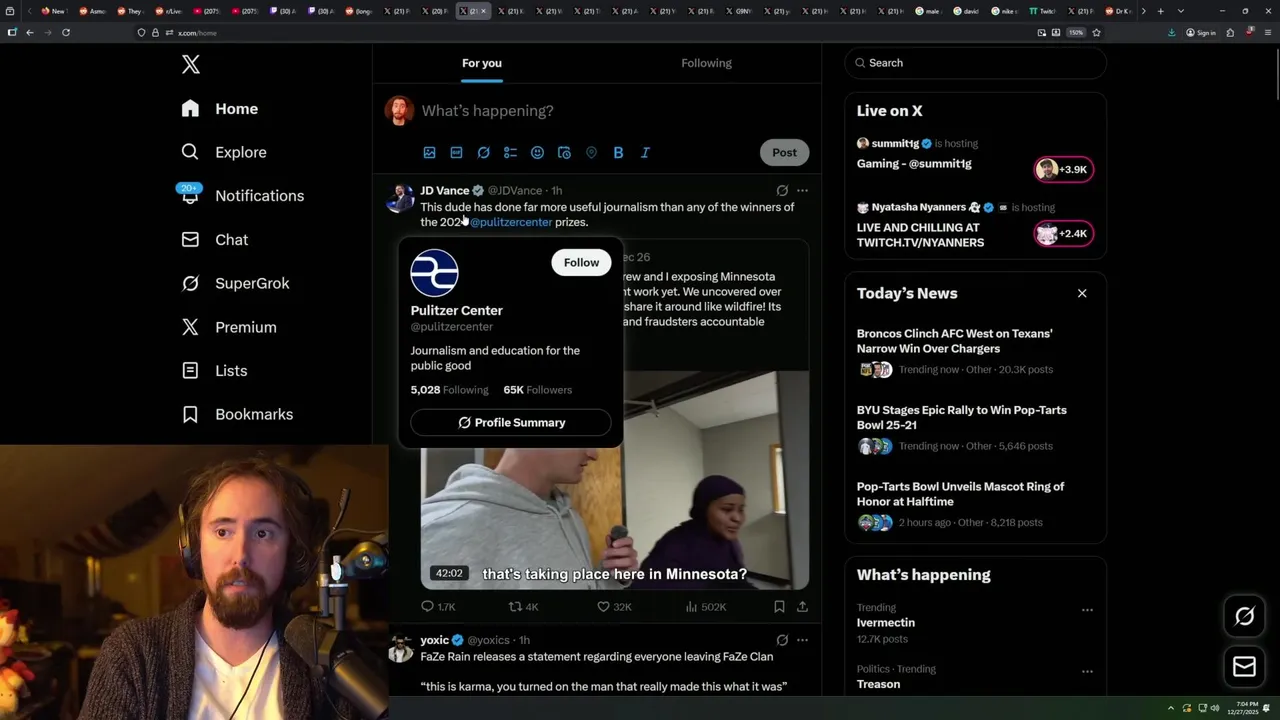Image resolution: width=1280 pixels, height=720 pixels.
Task: Open more options for Ivermectin trend
Action: pyautogui.click(x=1087, y=610)
